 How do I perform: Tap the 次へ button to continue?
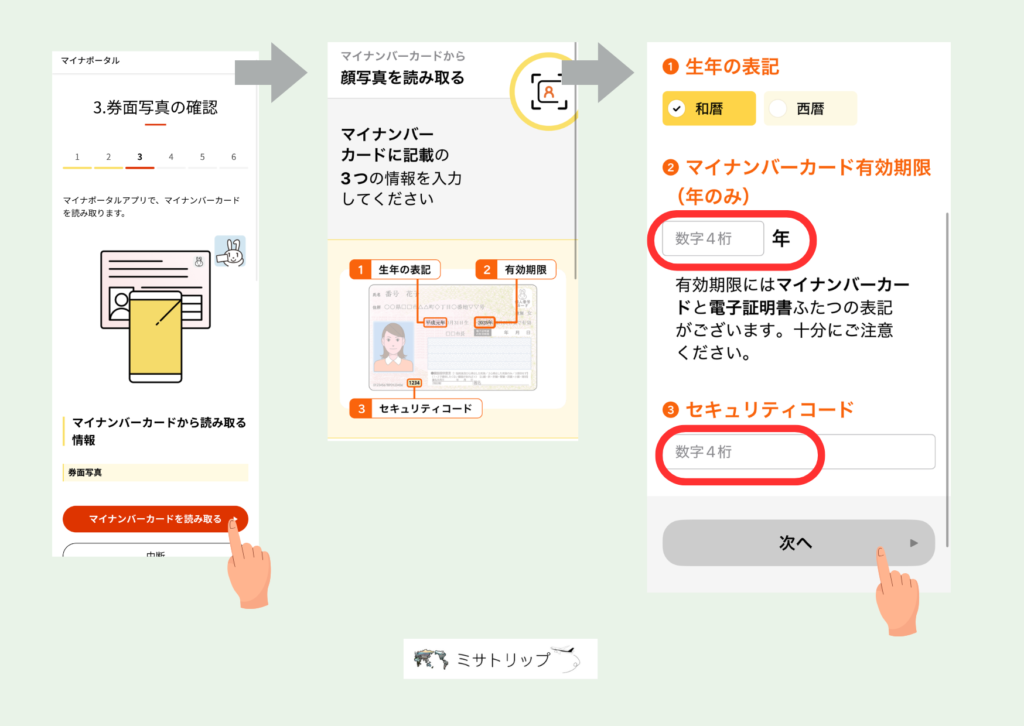[798, 543]
